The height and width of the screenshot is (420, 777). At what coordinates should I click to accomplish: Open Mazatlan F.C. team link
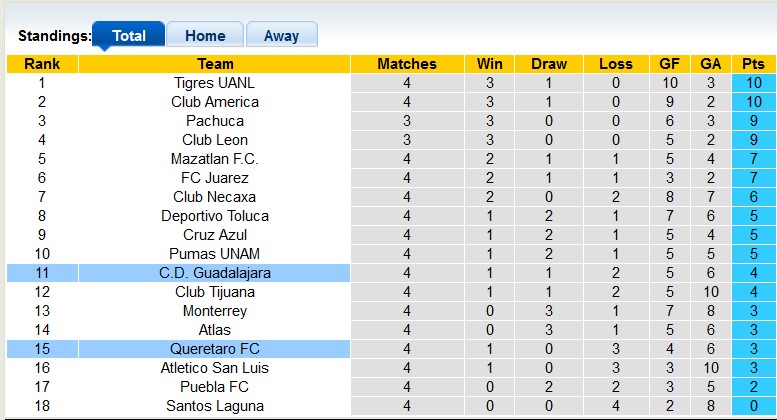pos(215,159)
